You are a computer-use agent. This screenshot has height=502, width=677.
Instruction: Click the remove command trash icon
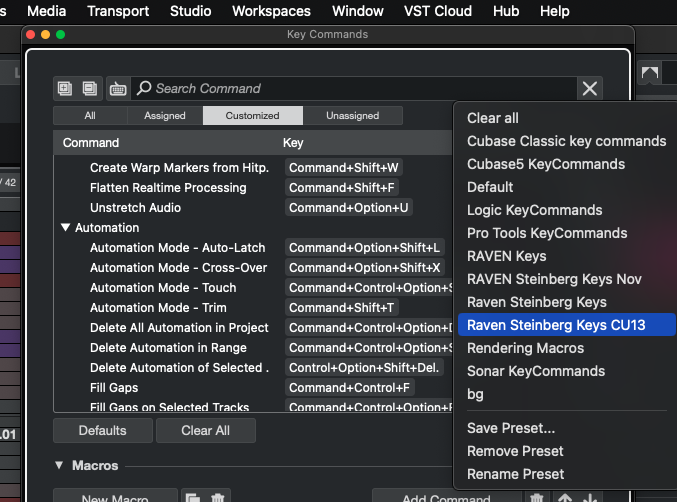(536, 496)
